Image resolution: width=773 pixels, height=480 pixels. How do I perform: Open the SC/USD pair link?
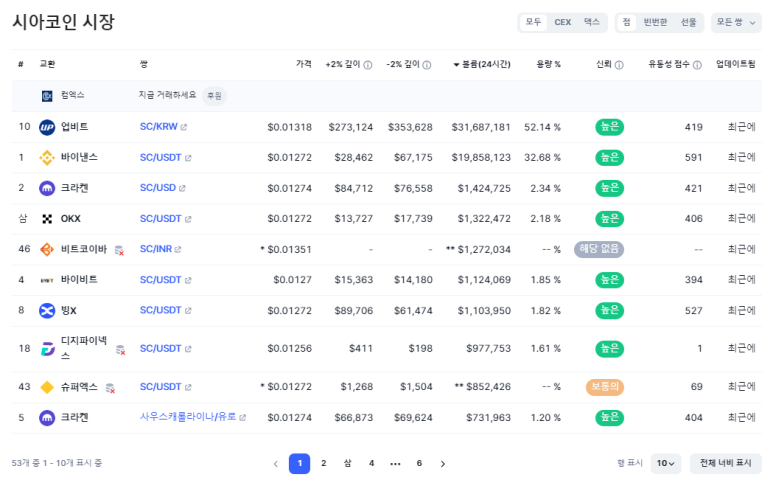tap(158, 188)
